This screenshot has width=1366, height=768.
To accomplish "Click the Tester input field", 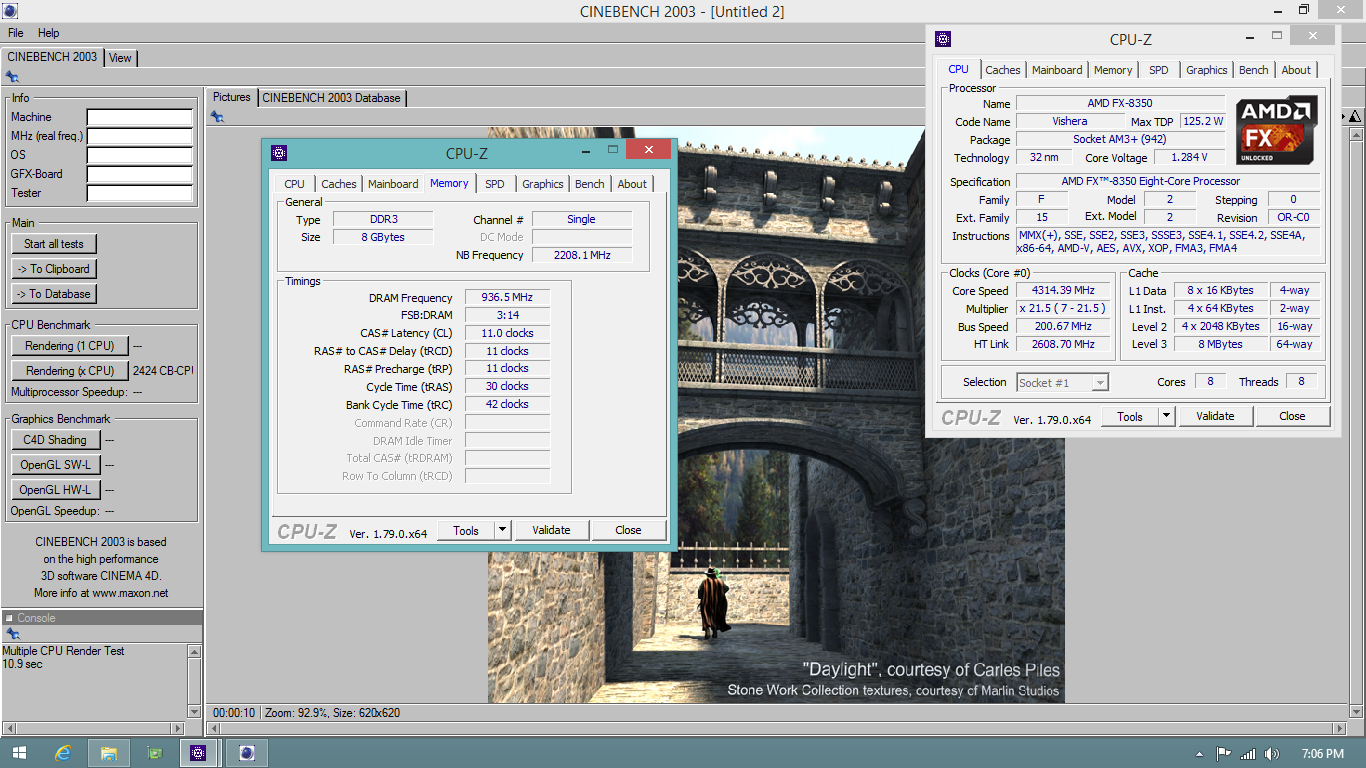I will tap(139, 194).
